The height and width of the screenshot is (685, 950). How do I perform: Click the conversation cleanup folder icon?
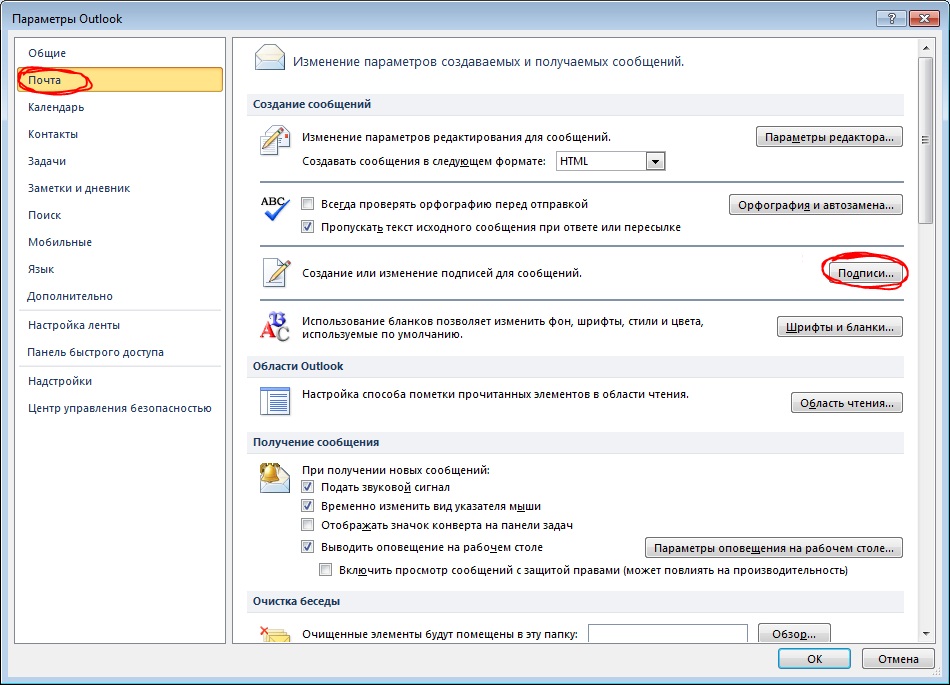[x=275, y=634]
